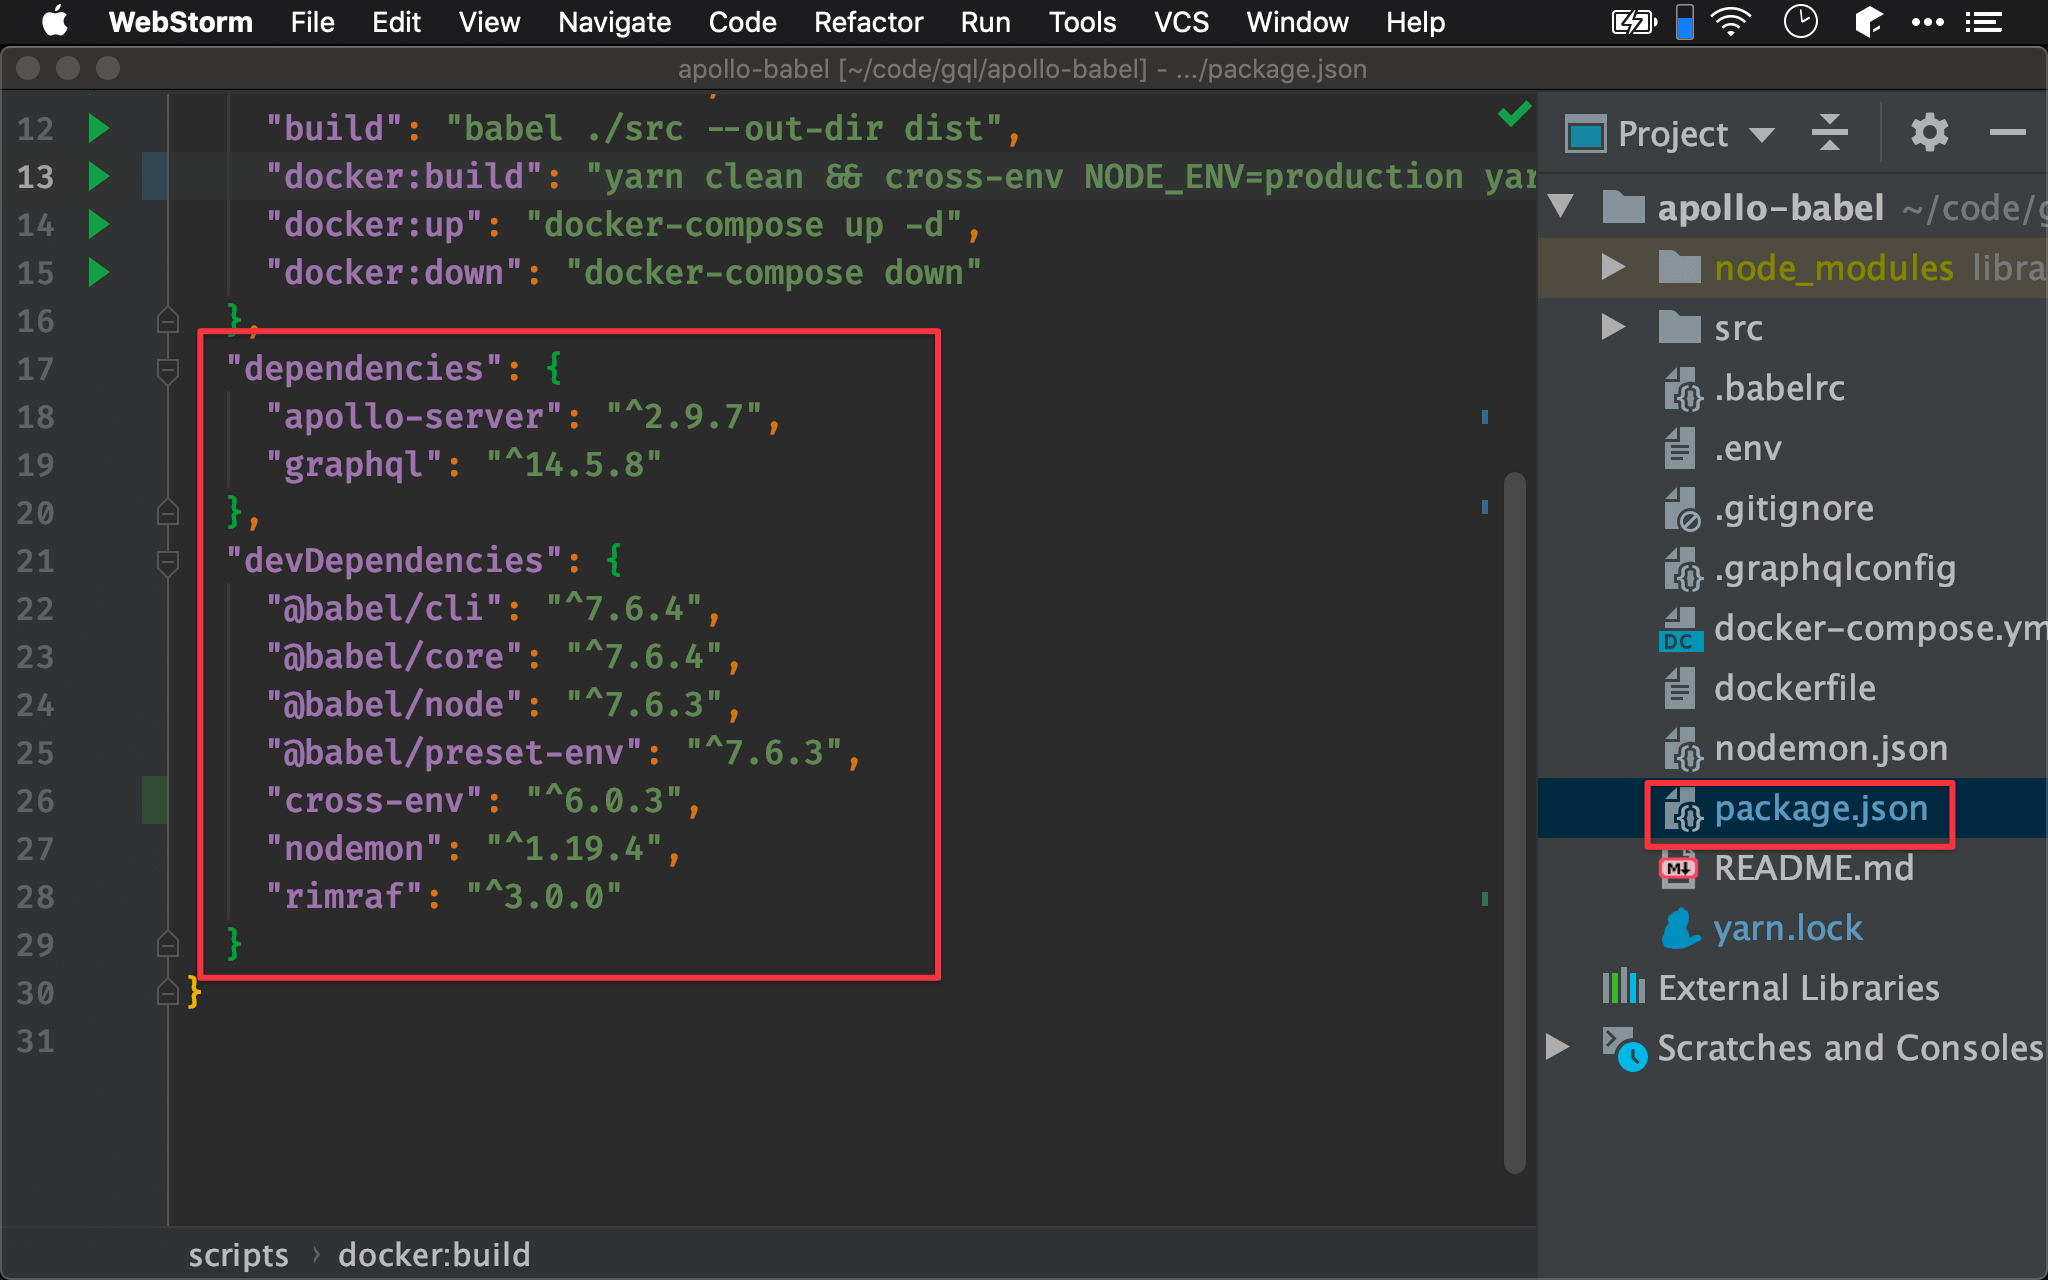Viewport: 2048px width, 1280px height.
Task: Place cursor on @babel/preset-env line
Action: (x=562, y=752)
